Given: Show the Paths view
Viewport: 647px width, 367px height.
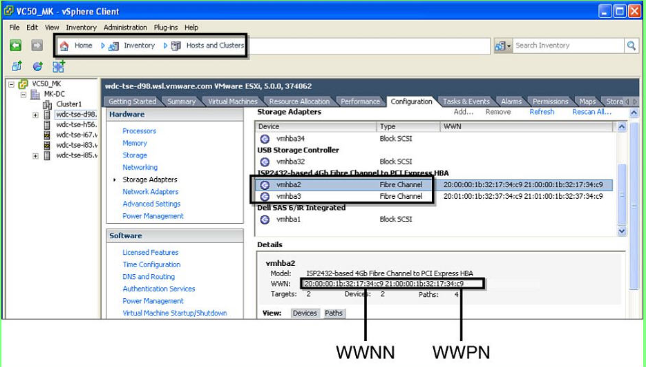Looking at the screenshot, I should point(333,313).
